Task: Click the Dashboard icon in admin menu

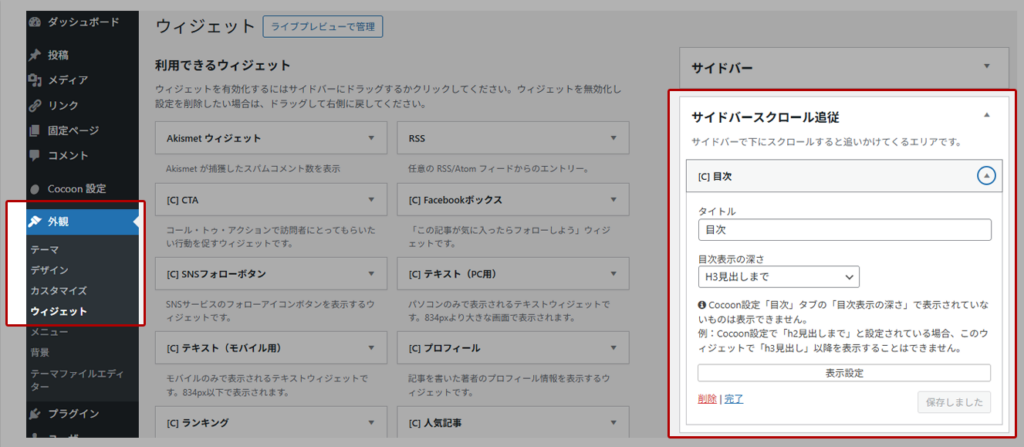Action: [35, 21]
